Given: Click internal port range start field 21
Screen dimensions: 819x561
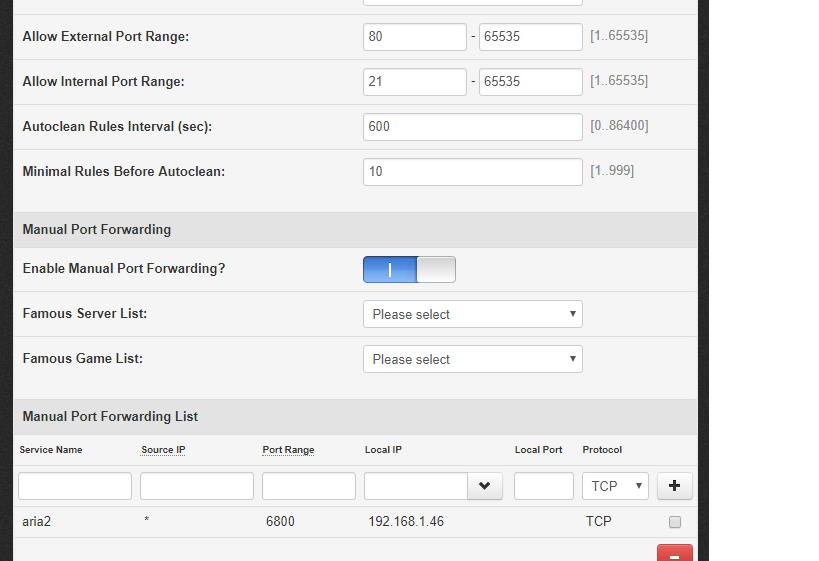Looking at the screenshot, I should point(415,81).
